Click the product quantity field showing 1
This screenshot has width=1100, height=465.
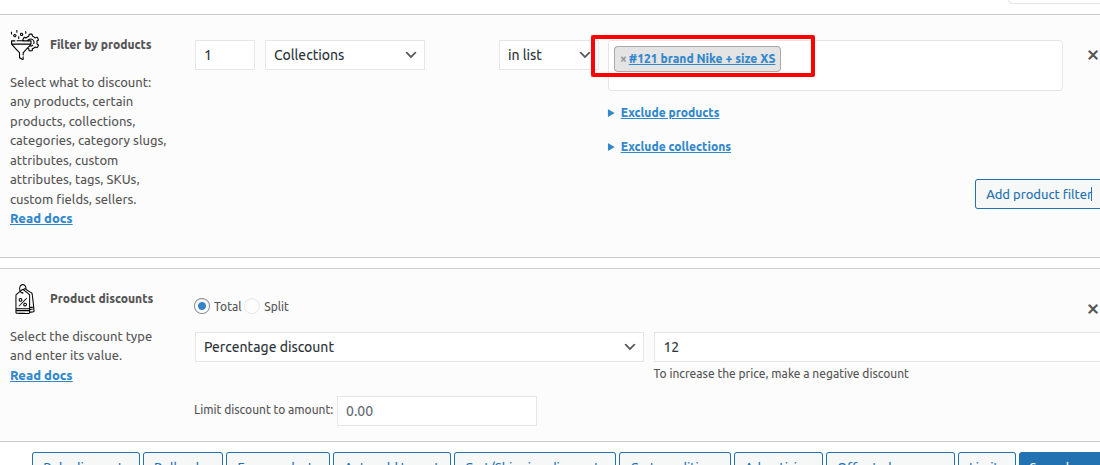coord(224,55)
